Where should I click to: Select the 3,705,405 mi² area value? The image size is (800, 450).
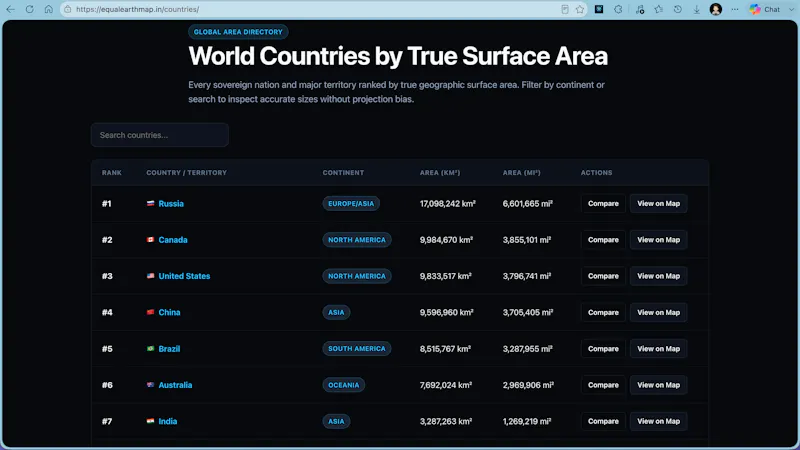tap(528, 312)
